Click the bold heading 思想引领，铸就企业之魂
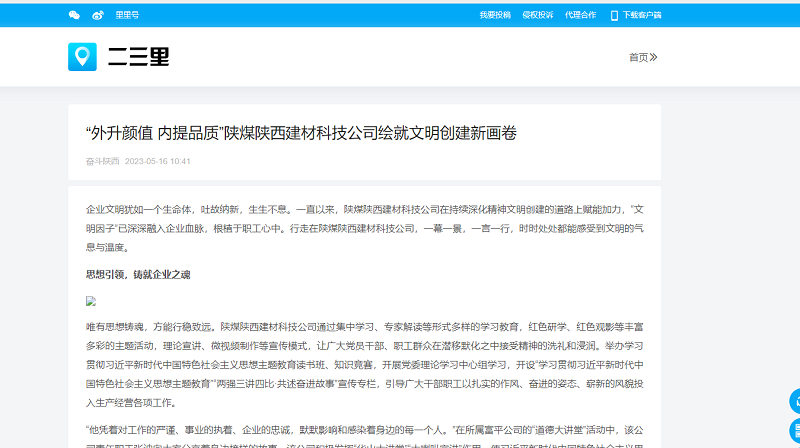The image size is (800, 448). pyautogui.click(x=138, y=274)
